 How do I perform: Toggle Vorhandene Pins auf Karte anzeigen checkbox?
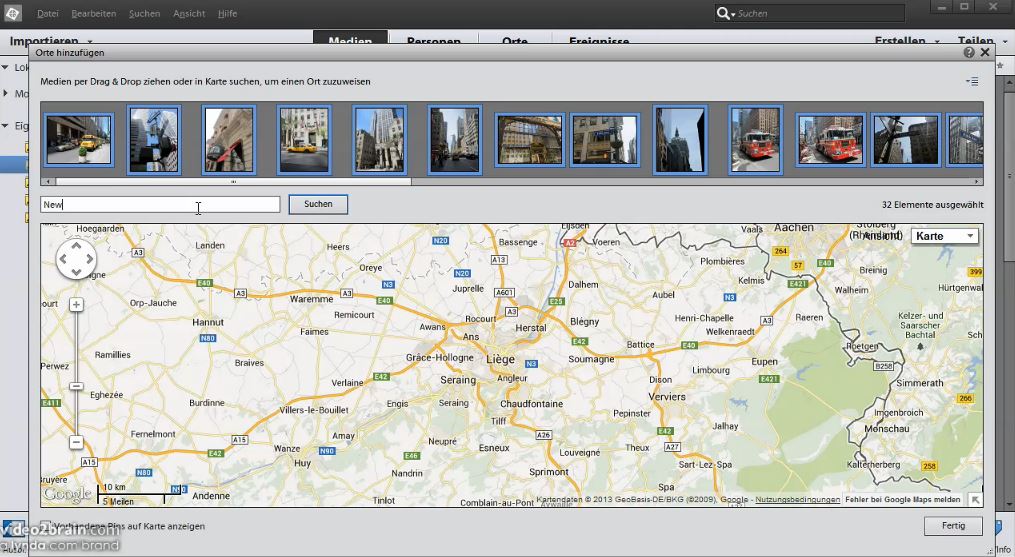pyautogui.click(x=45, y=526)
